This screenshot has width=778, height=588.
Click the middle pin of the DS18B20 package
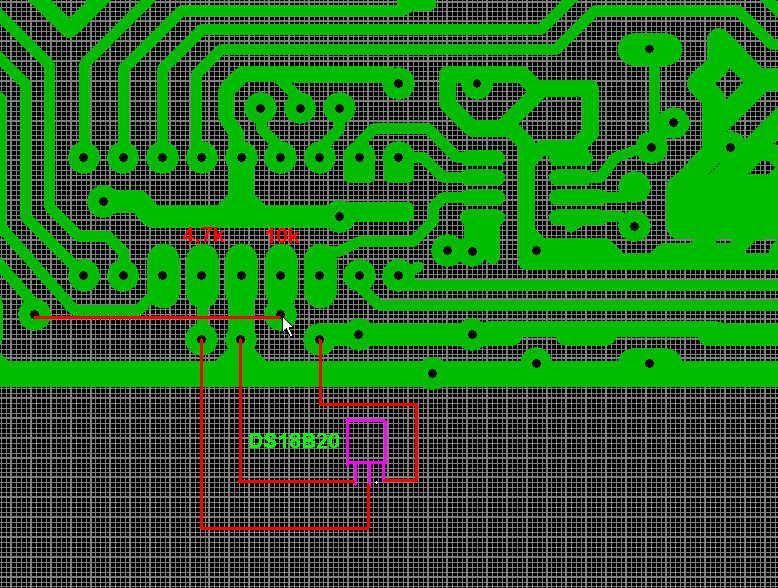click(x=368, y=472)
